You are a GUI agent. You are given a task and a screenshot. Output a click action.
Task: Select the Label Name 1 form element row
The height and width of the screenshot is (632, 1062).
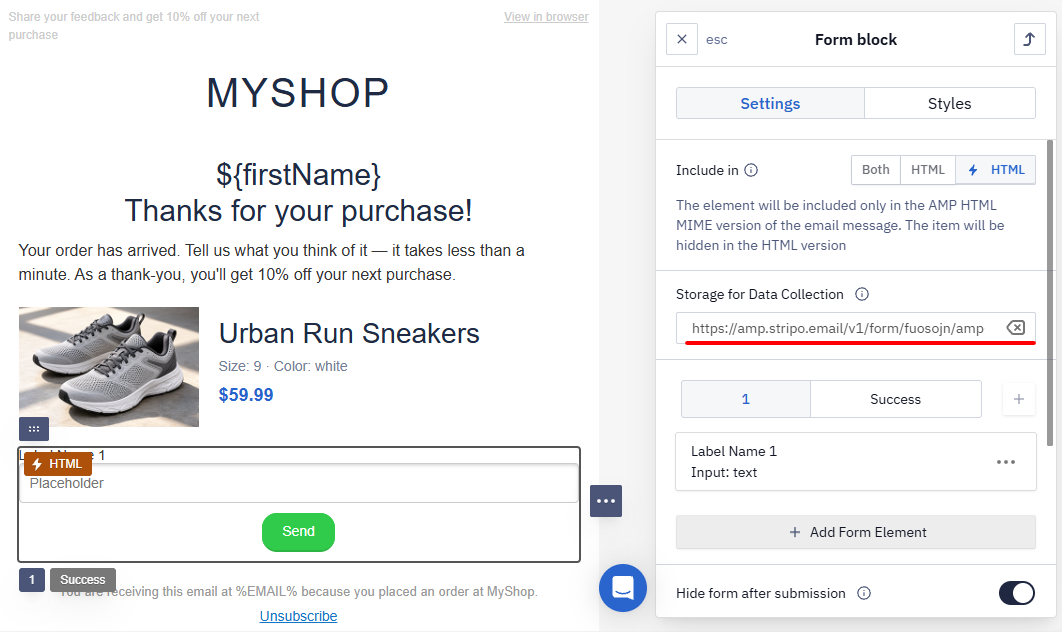tap(855, 461)
